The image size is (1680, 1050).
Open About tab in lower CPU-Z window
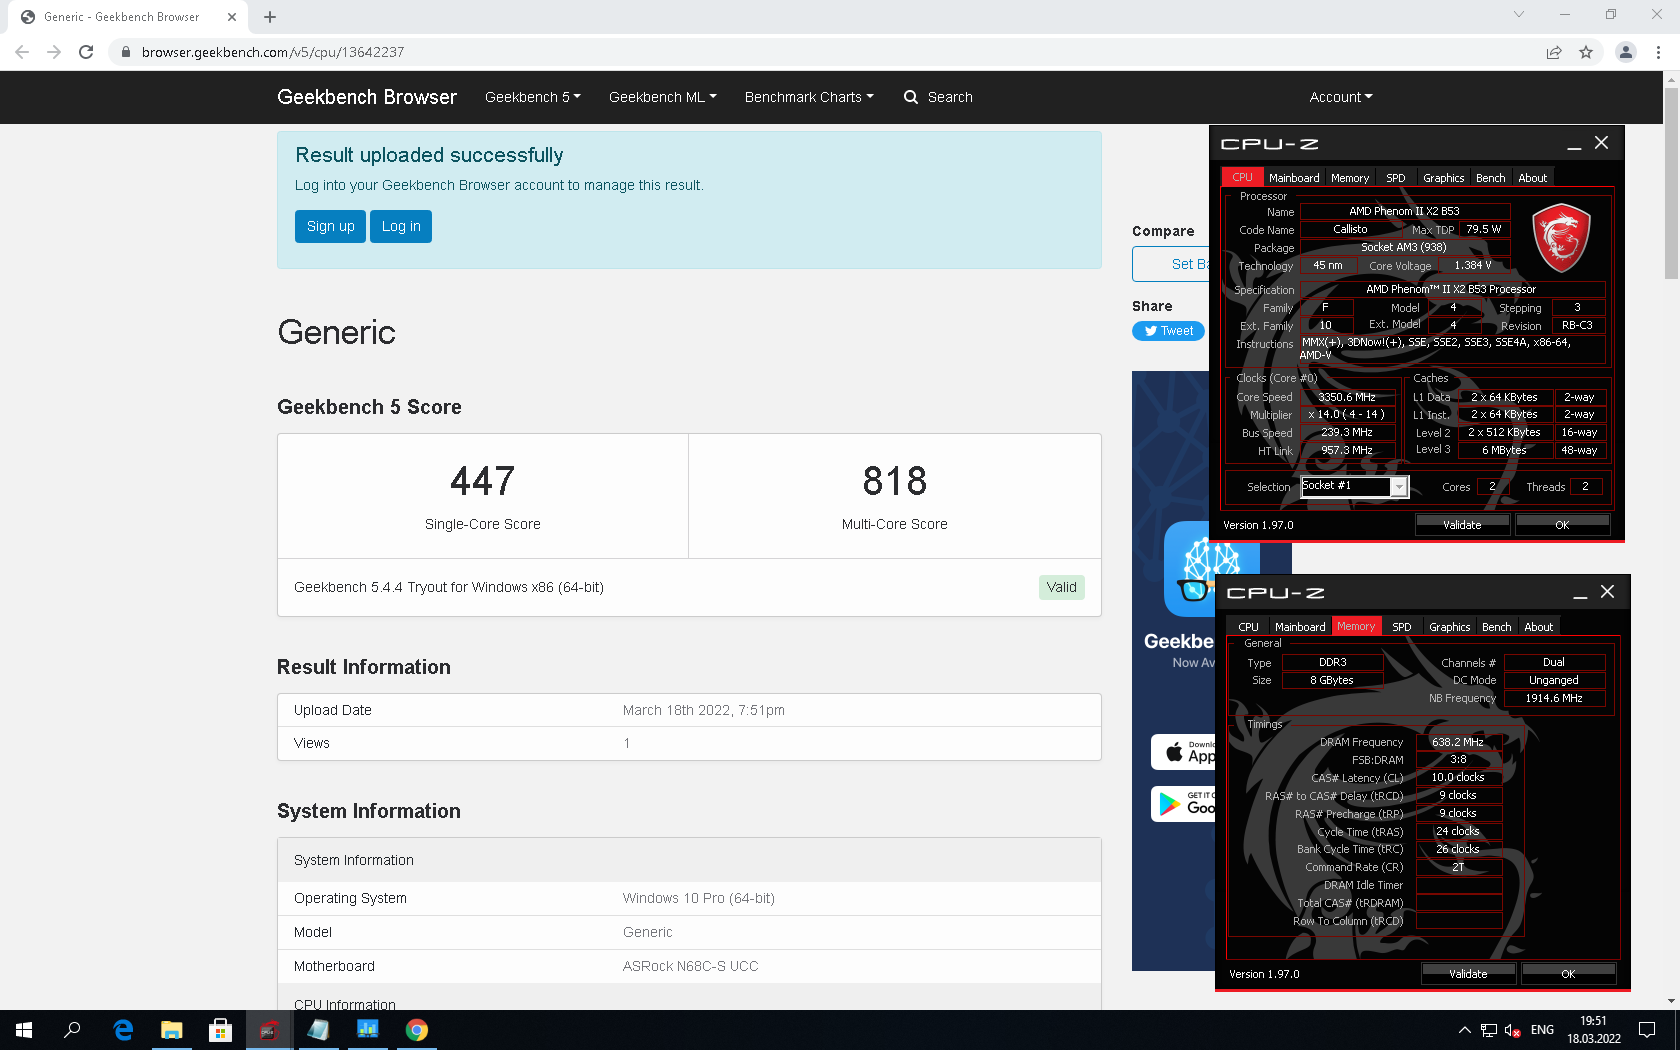click(1538, 627)
